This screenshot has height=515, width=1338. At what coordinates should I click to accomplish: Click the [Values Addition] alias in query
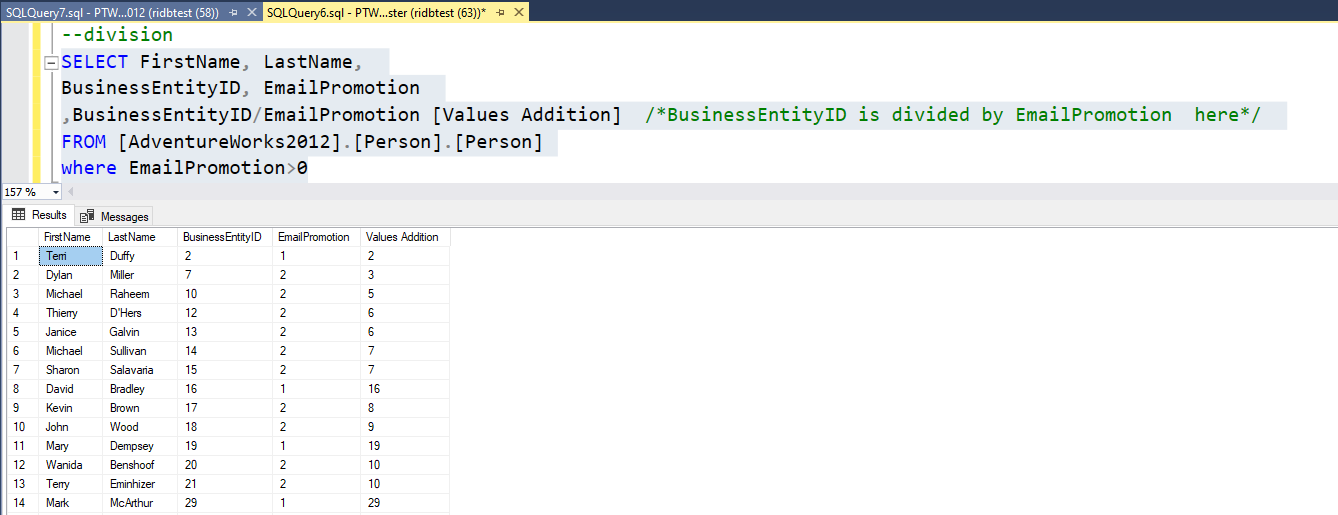527,115
